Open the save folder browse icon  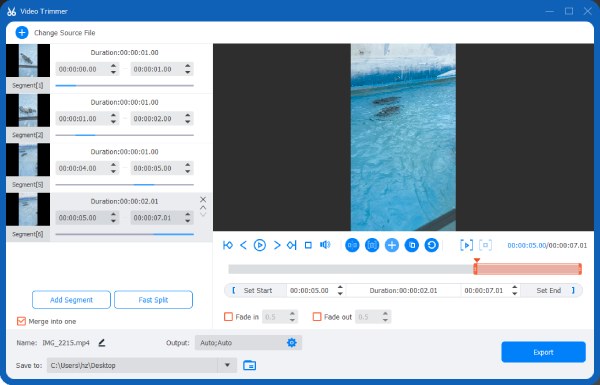pyautogui.click(x=249, y=365)
